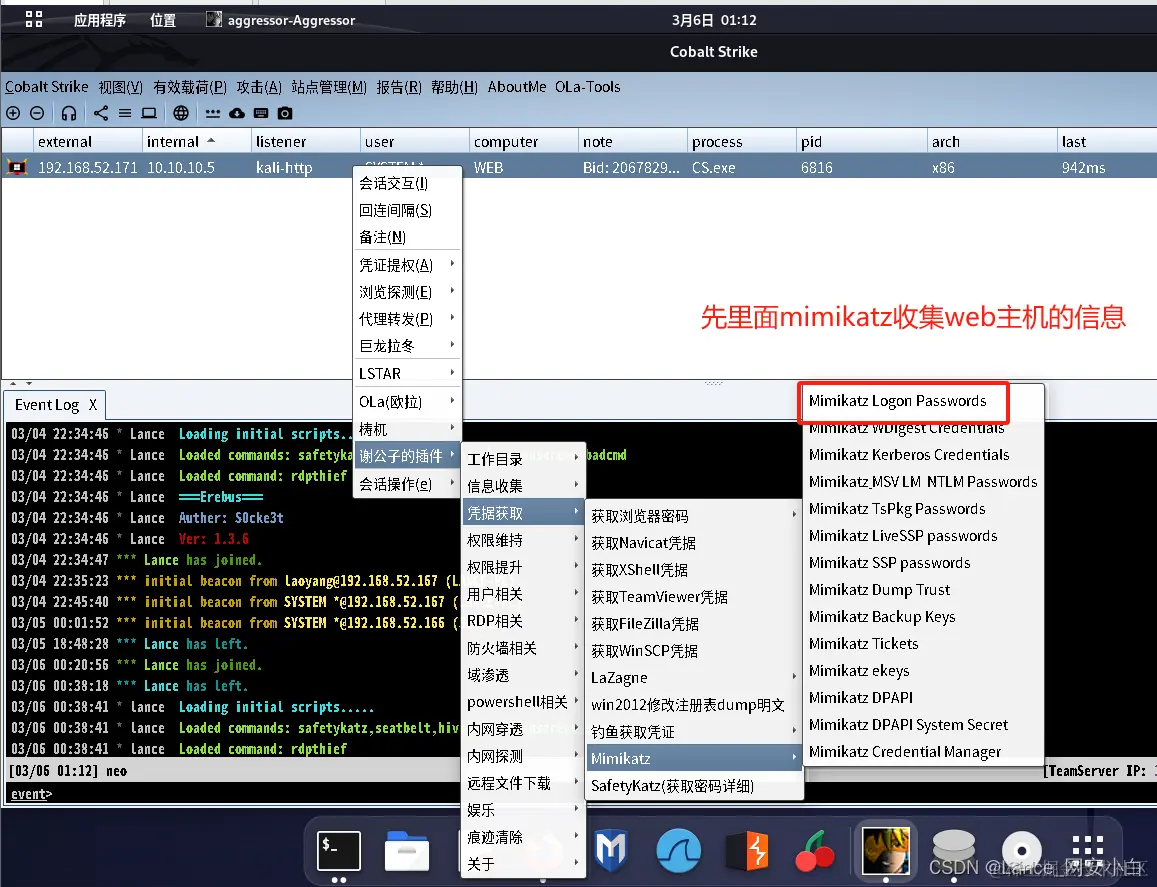Click log line 'Ver: 1.3.6'
The height and width of the screenshot is (887, 1157).
213,539
